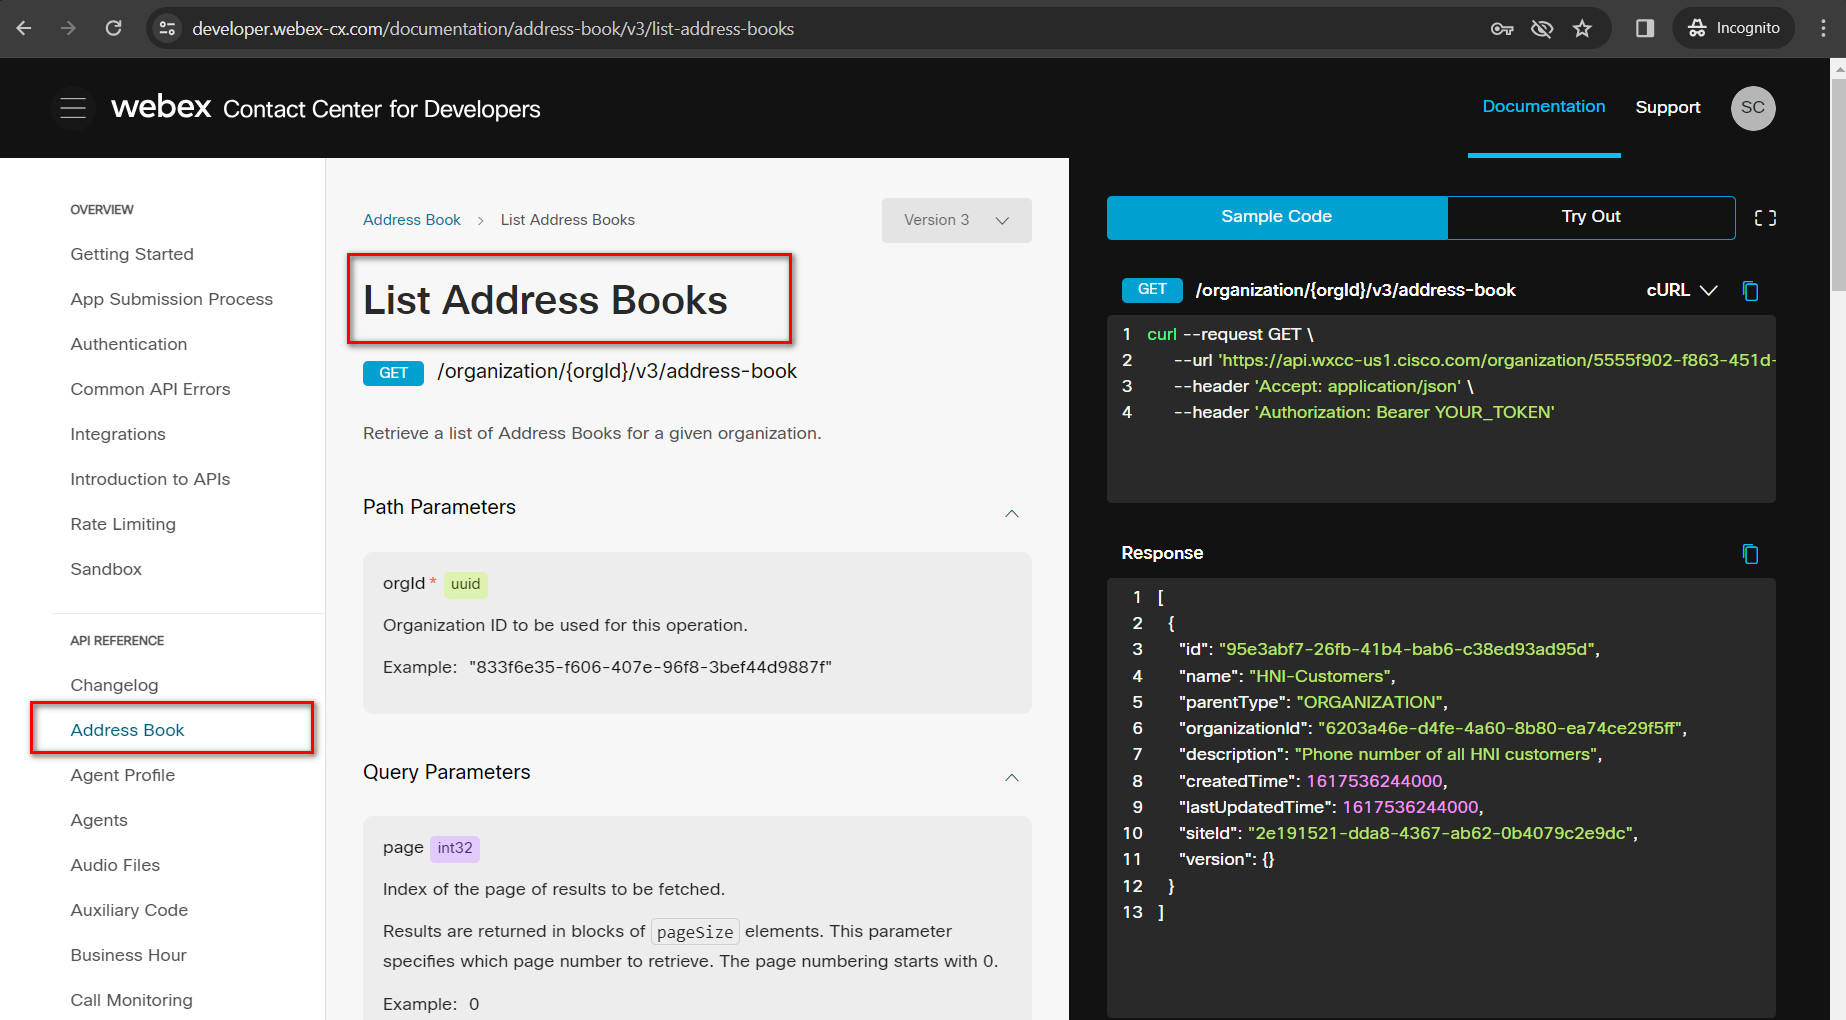Open saved passwords key icon
The width and height of the screenshot is (1846, 1020).
[1502, 29]
